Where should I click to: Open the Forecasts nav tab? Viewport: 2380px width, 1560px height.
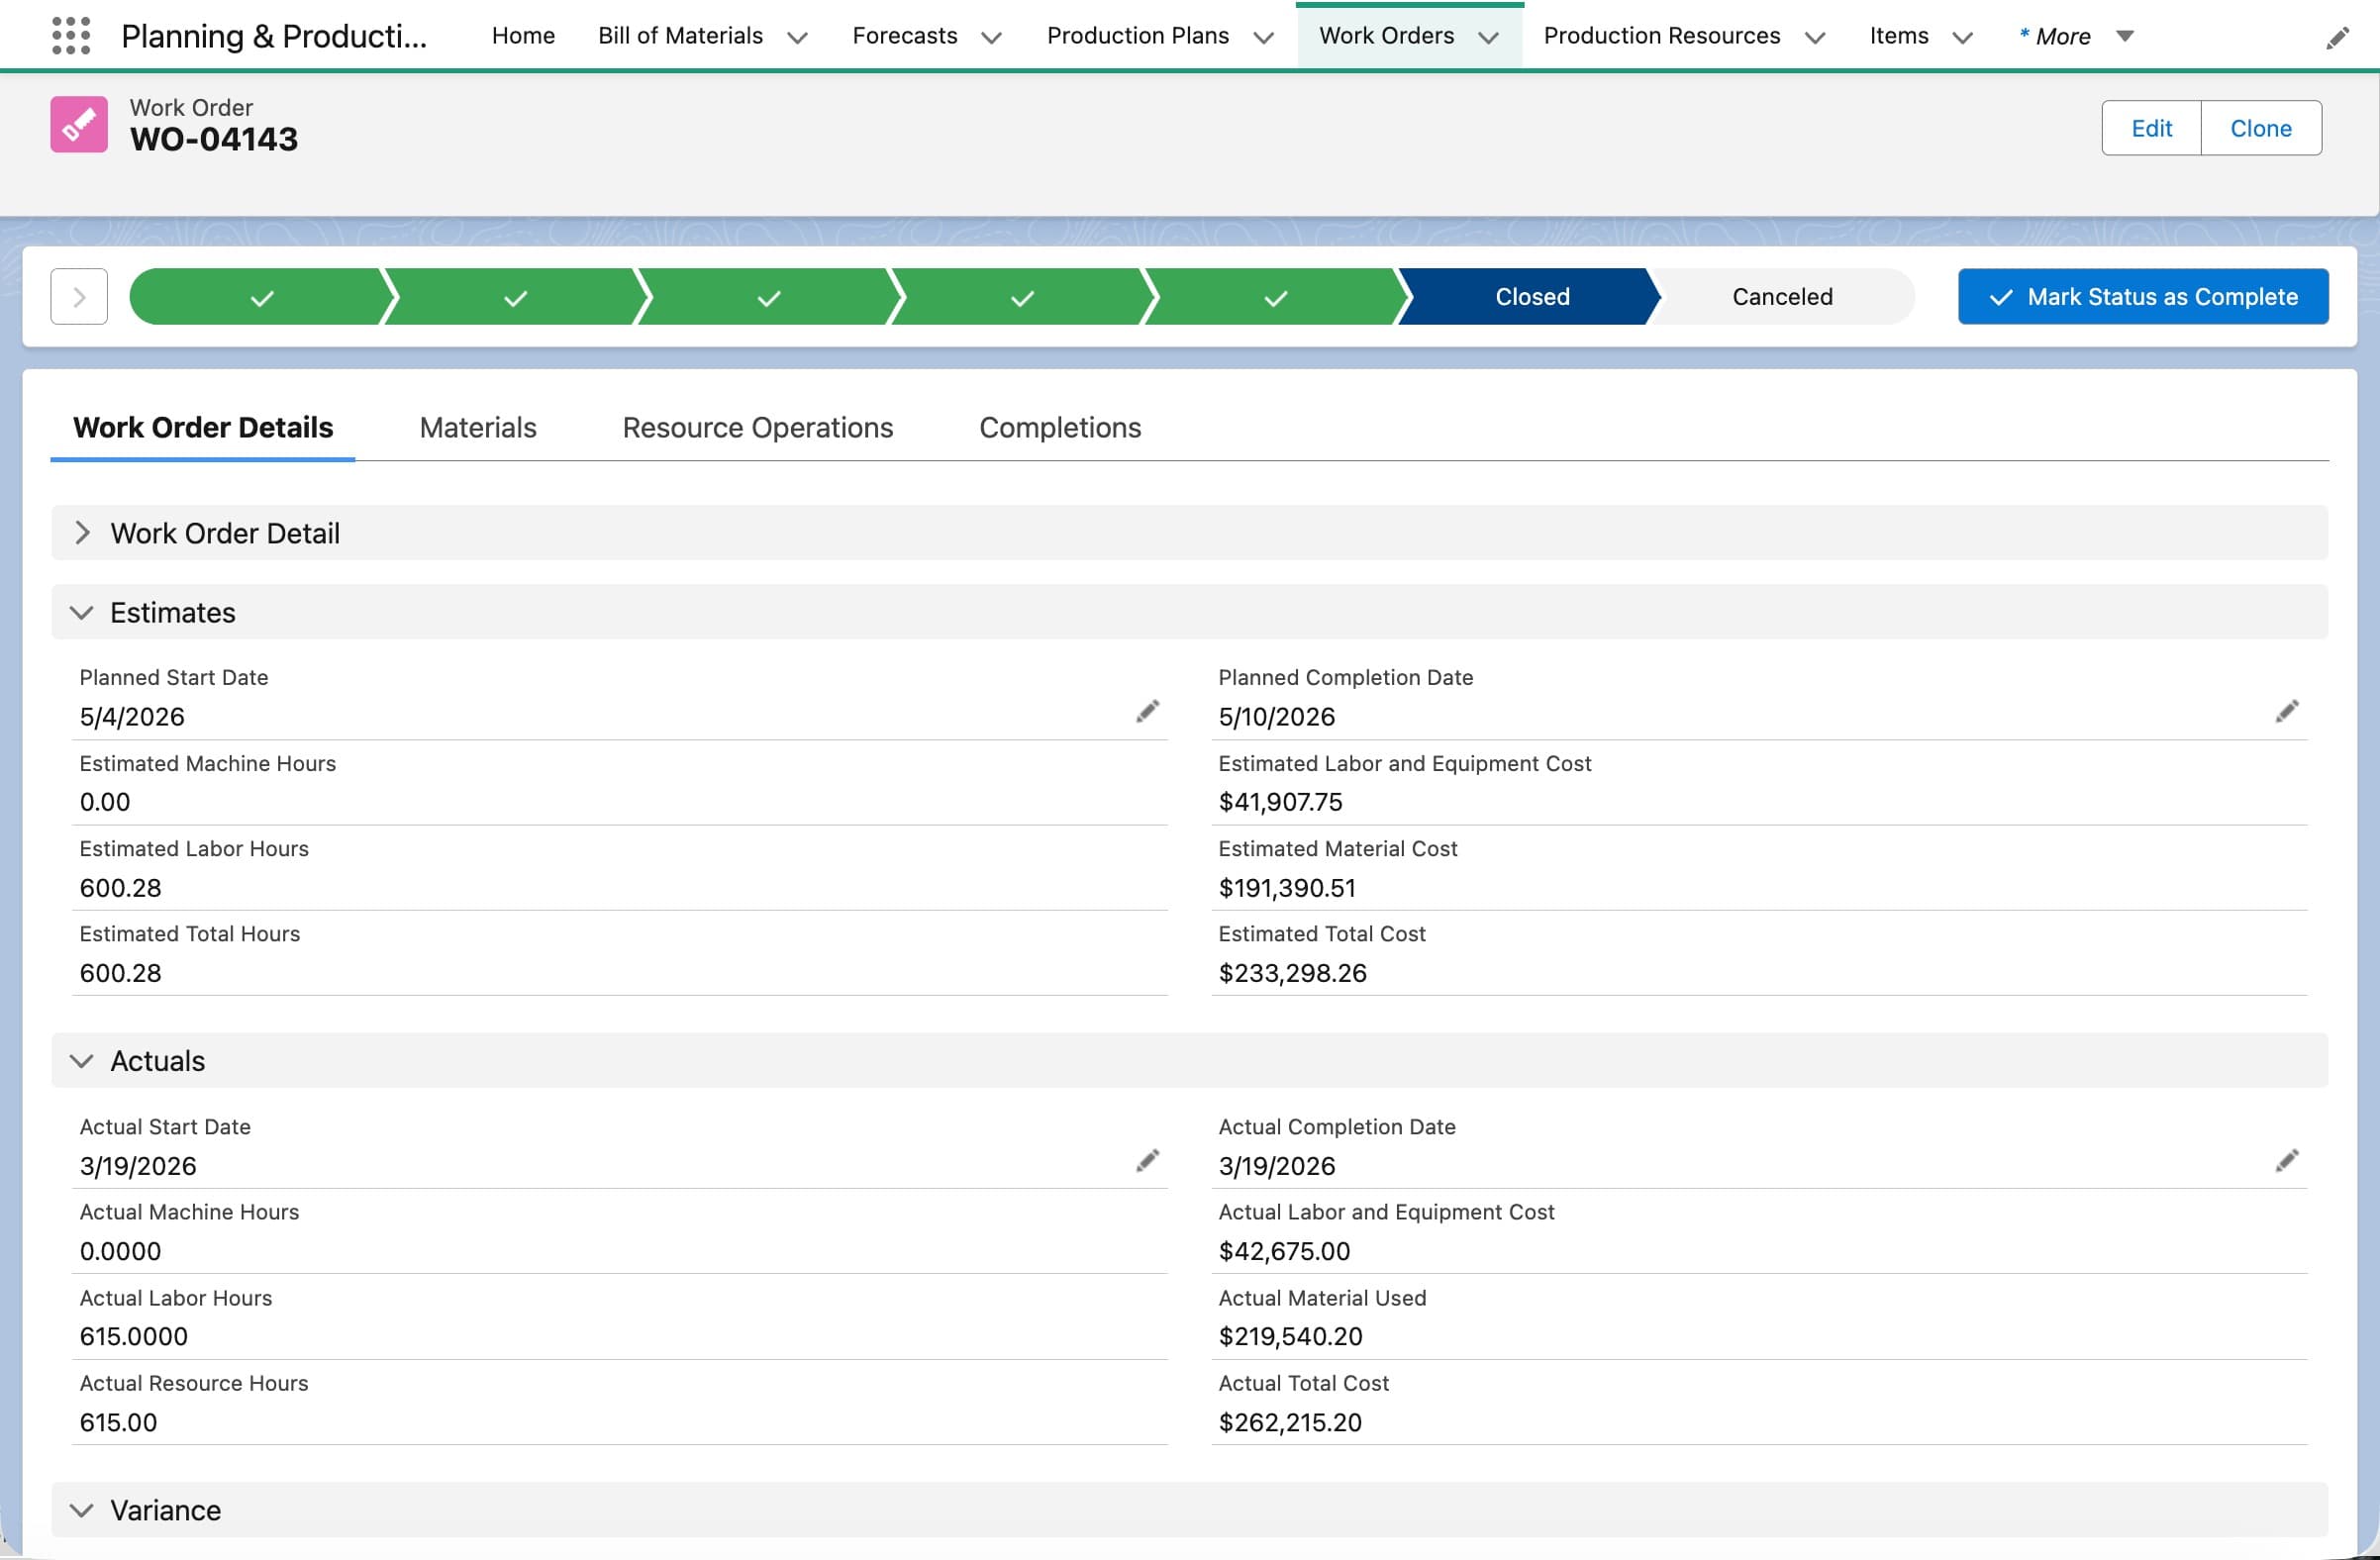tap(904, 36)
